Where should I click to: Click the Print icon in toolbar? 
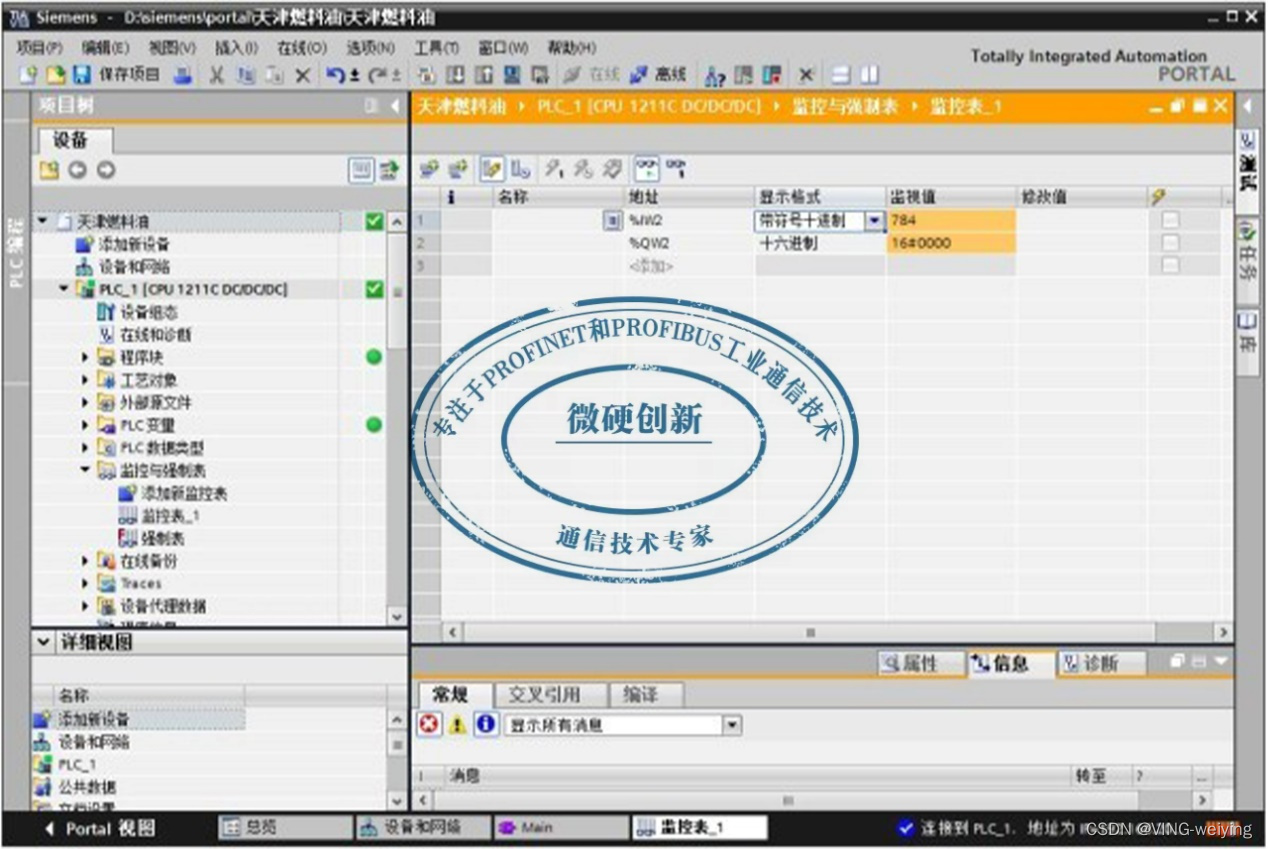(183, 75)
